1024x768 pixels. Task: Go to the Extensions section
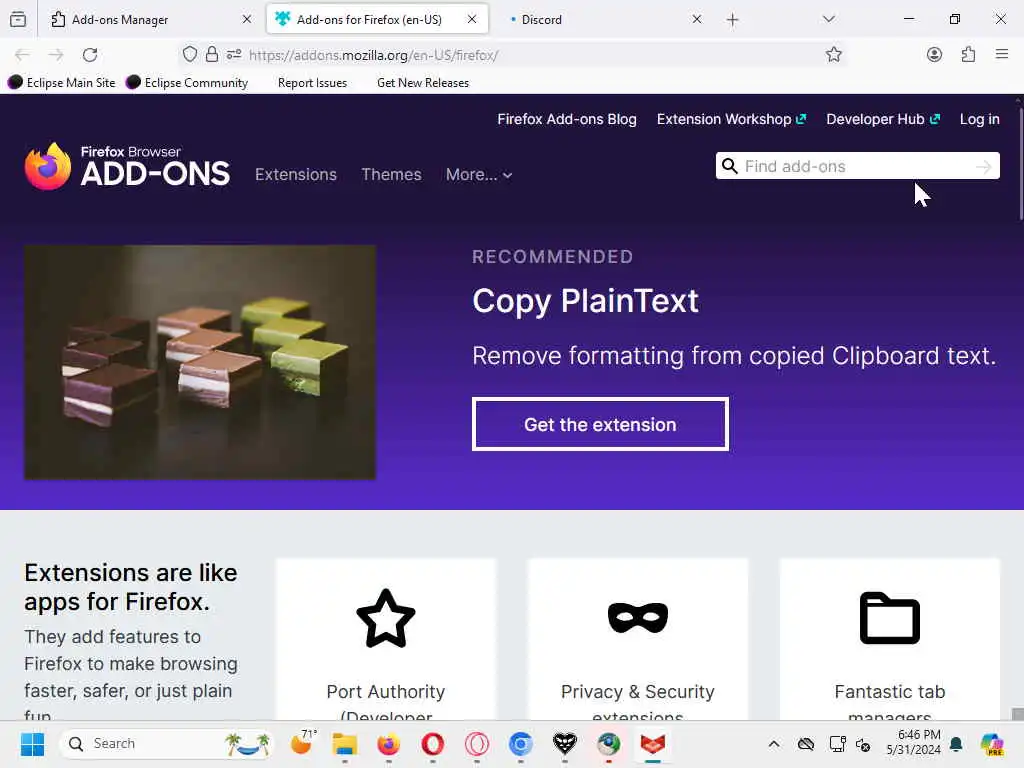pyautogui.click(x=296, y=174)
